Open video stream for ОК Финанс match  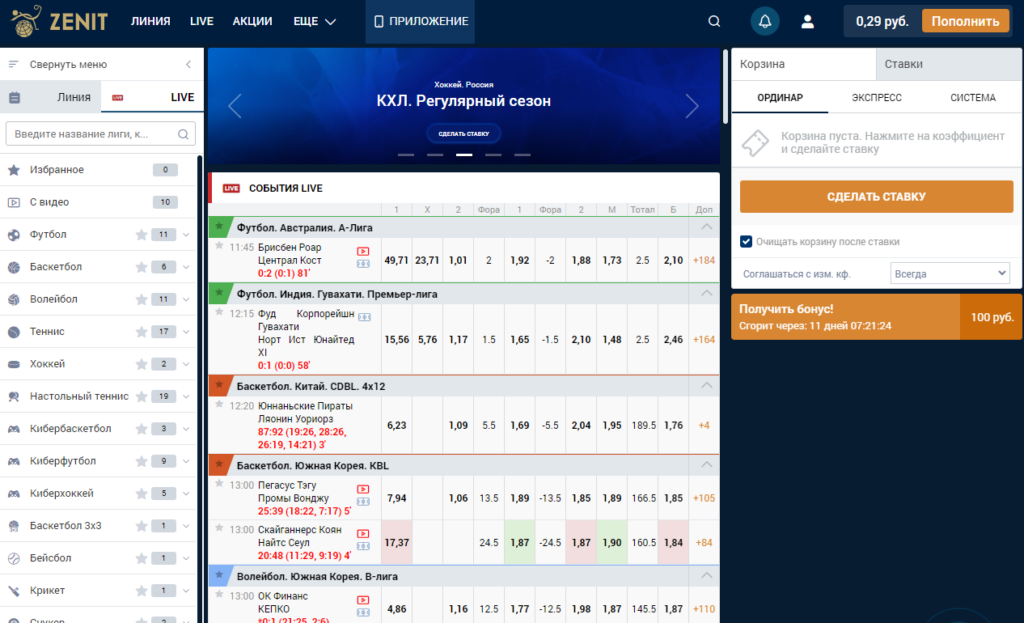coord(363,600)
